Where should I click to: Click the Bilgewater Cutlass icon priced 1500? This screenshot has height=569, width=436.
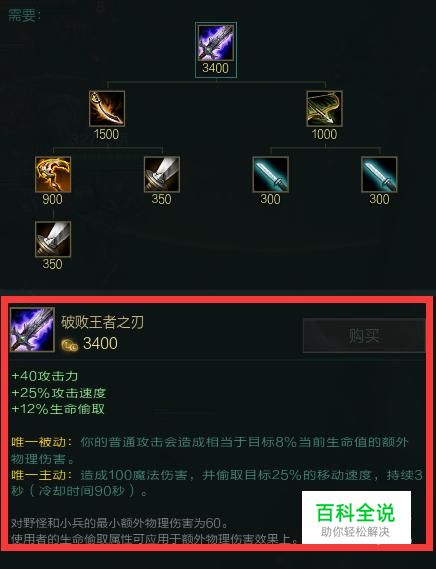[107, 109]
